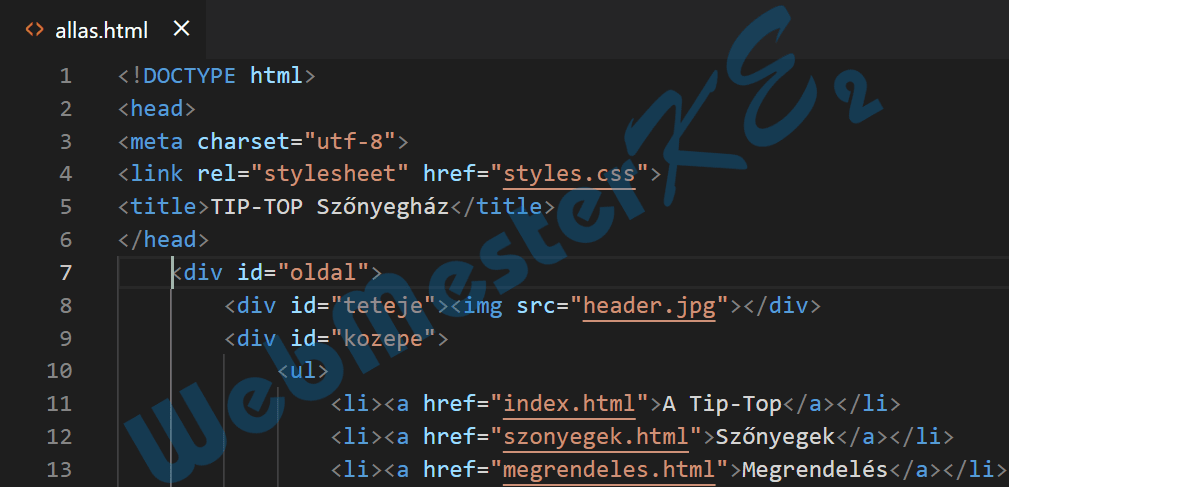Click line number 13 in the gutter
The width and height of the screenshot is (1200, 487).
pyautogui.click(x=60, y=470)
